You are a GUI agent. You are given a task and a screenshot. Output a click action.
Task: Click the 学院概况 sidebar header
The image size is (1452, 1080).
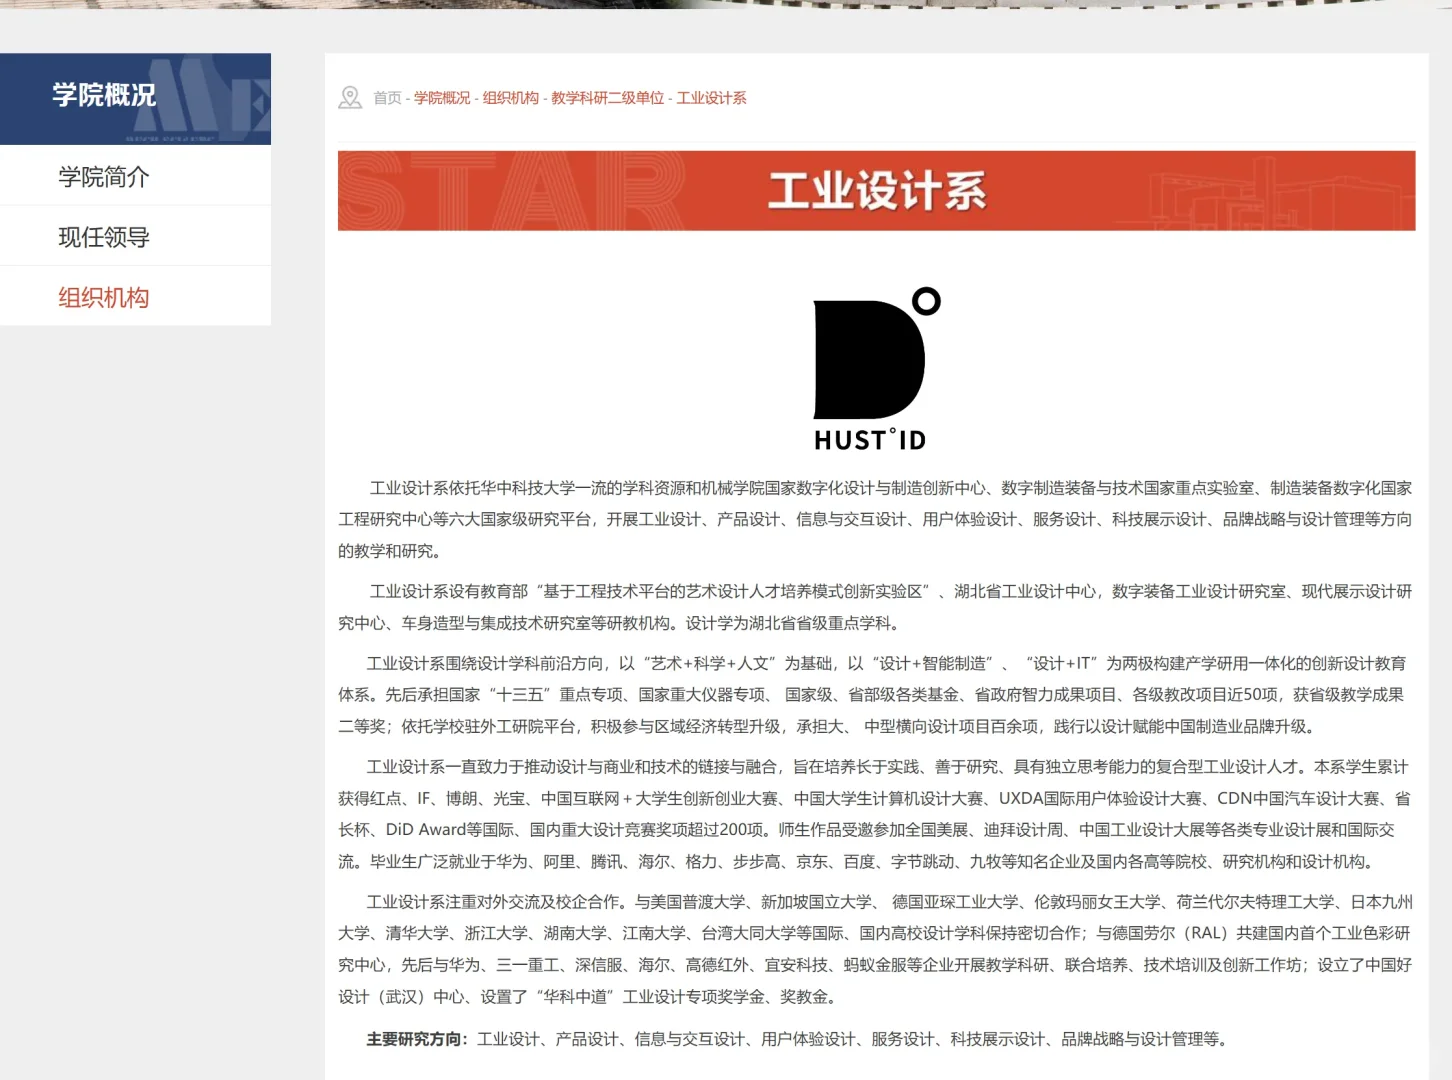(x=135, y=98)
